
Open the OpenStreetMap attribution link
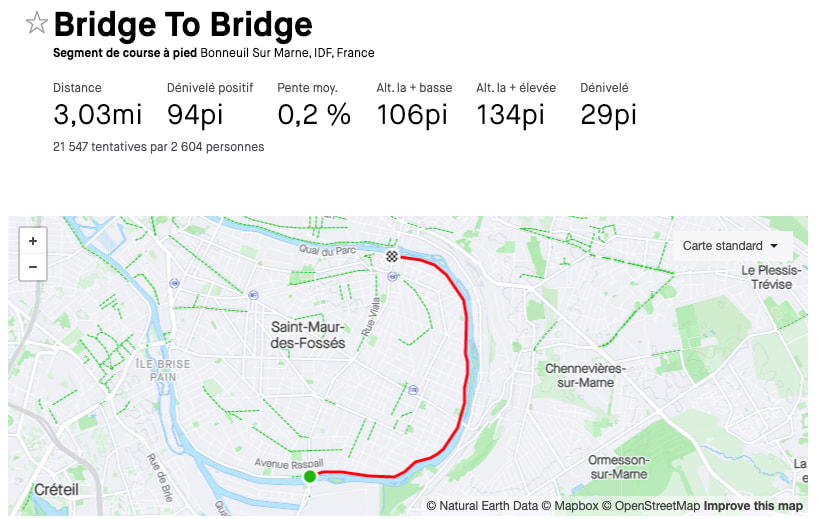657,506
